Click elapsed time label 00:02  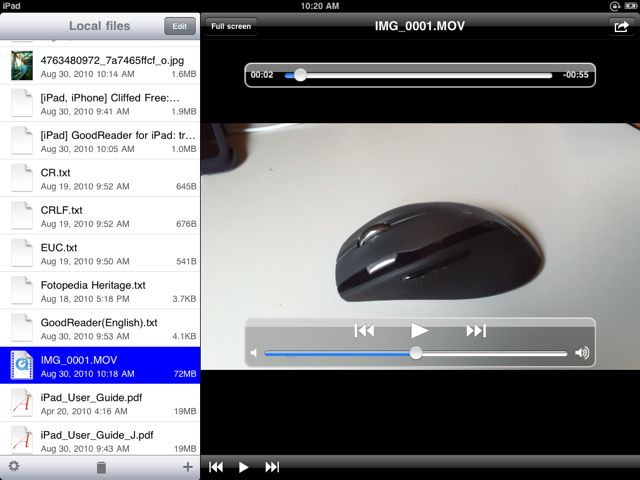[262, 75]
